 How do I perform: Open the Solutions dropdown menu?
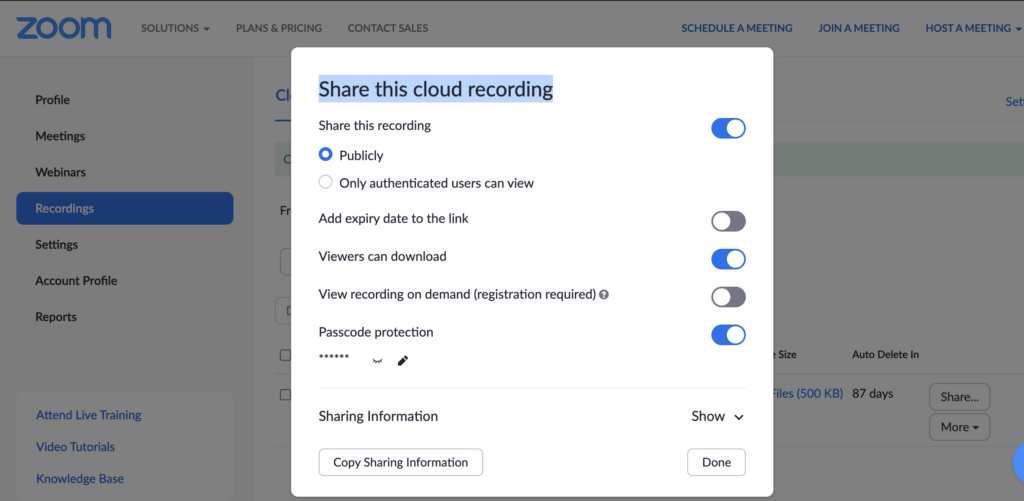click(x=175, y=28)
